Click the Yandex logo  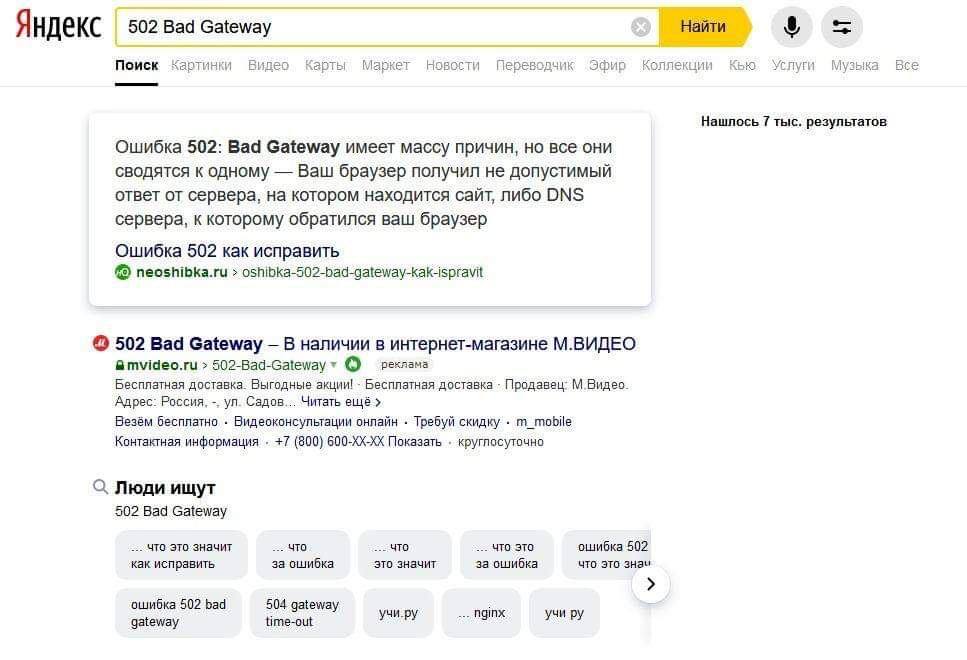(58, 26)
